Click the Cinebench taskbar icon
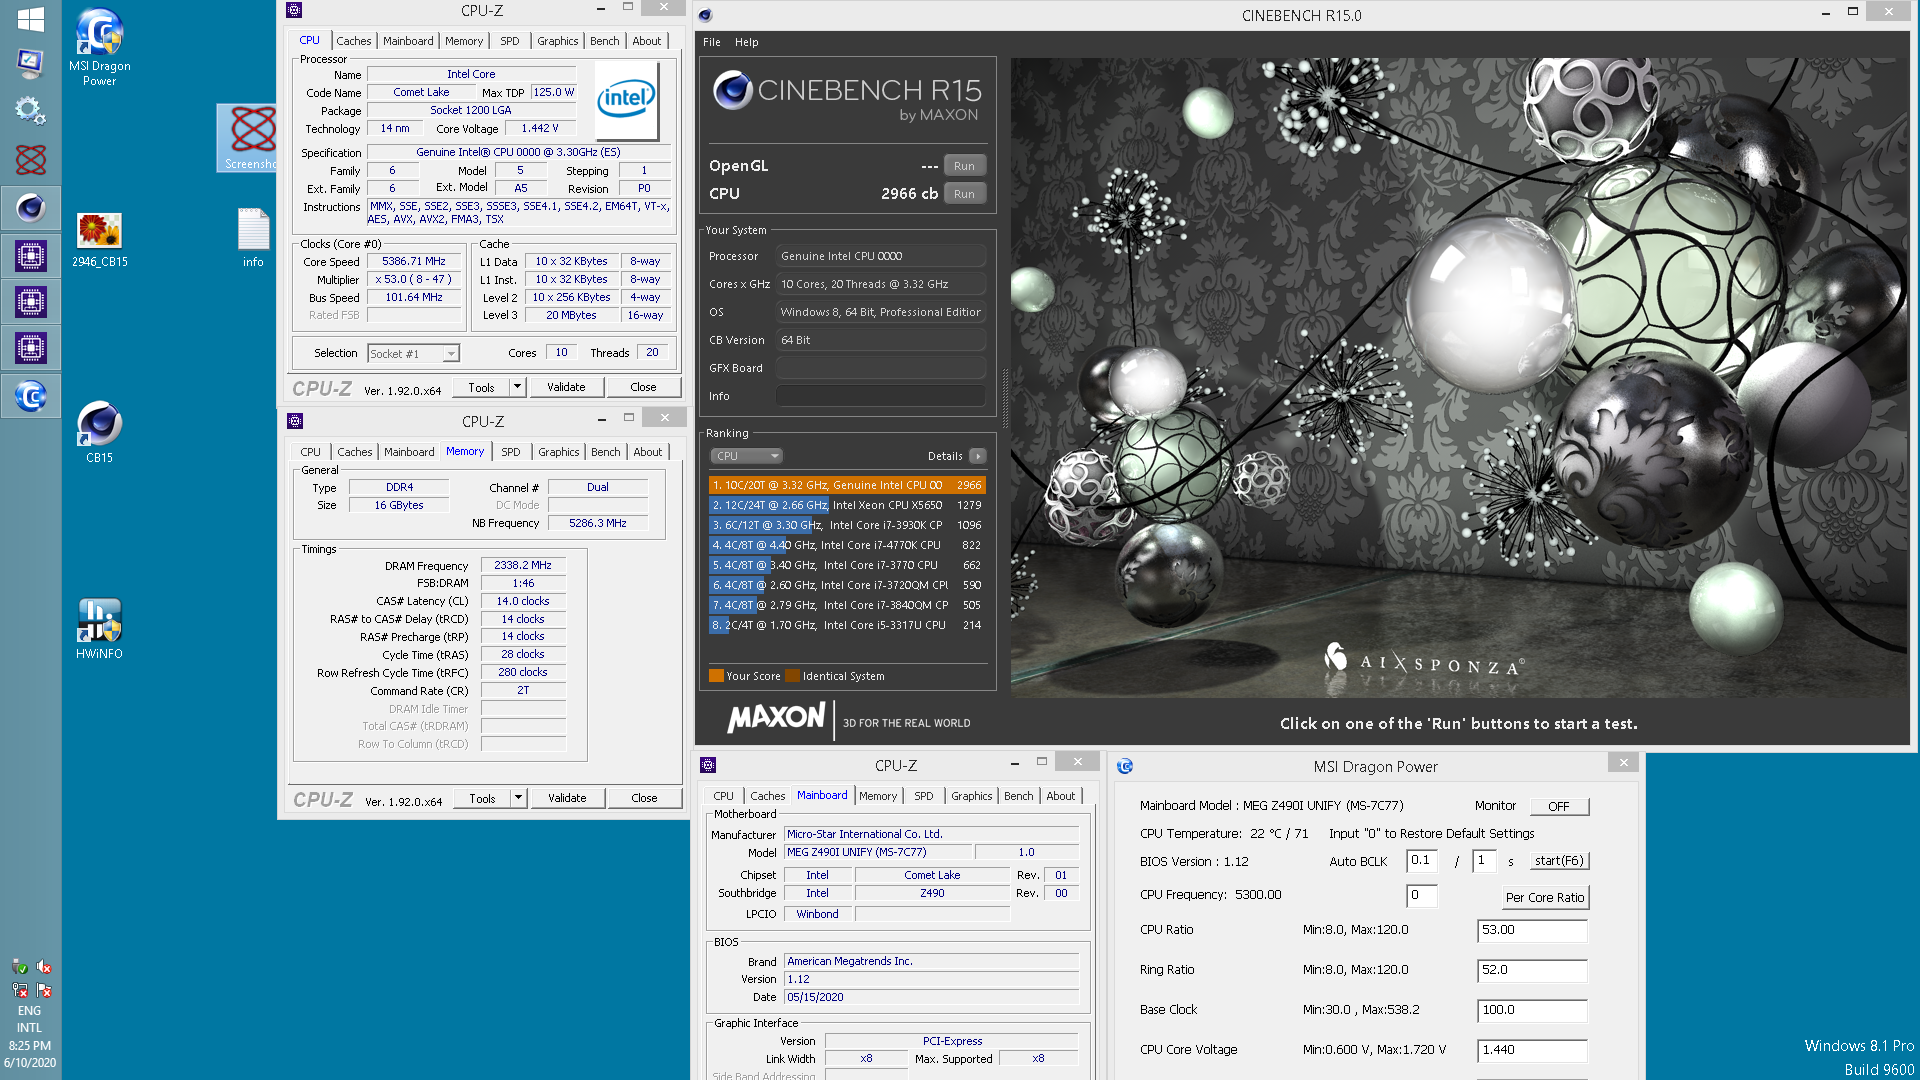 coord(30,208)
